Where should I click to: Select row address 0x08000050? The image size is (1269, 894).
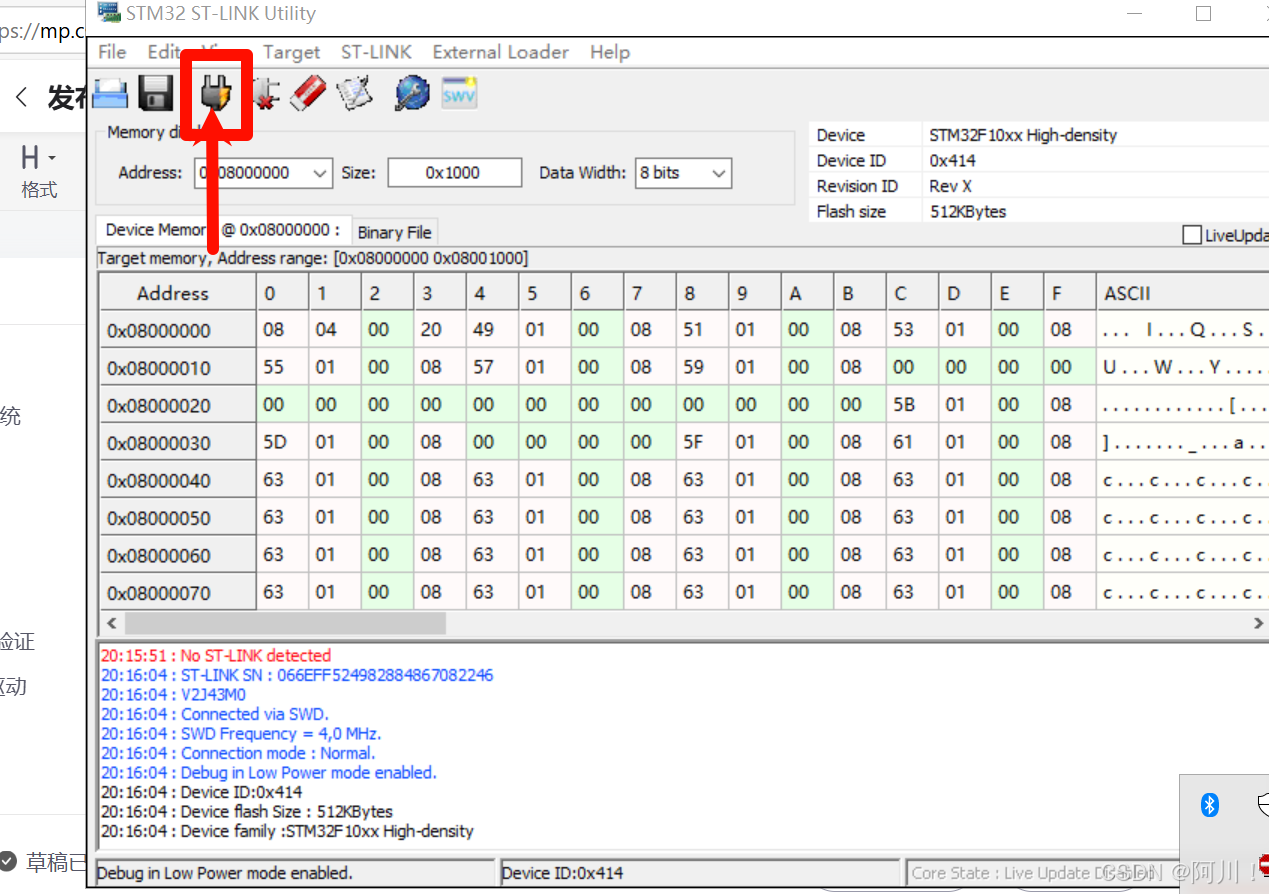[177, 518]
